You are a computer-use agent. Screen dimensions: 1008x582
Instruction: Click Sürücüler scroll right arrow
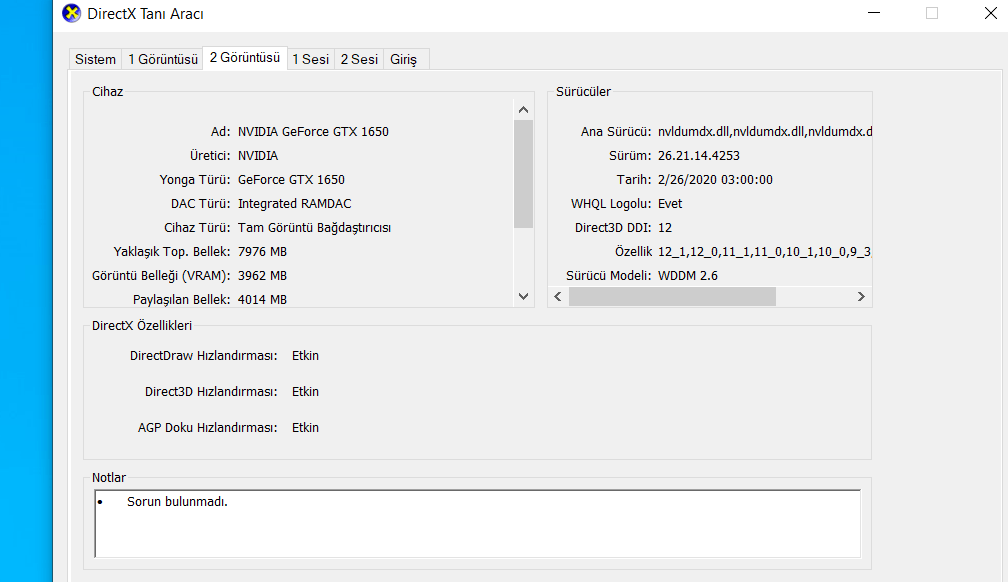tap(861, 296)
